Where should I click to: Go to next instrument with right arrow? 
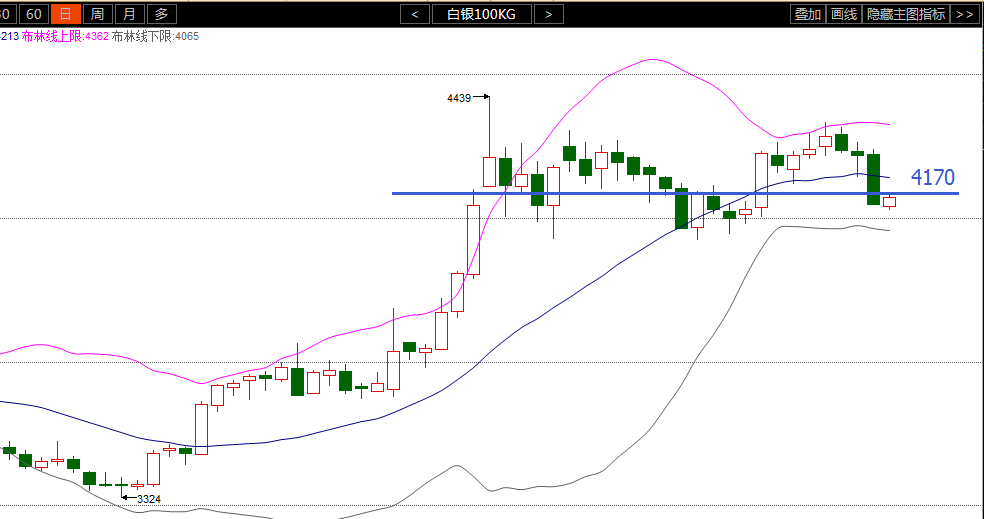point(547,14)
